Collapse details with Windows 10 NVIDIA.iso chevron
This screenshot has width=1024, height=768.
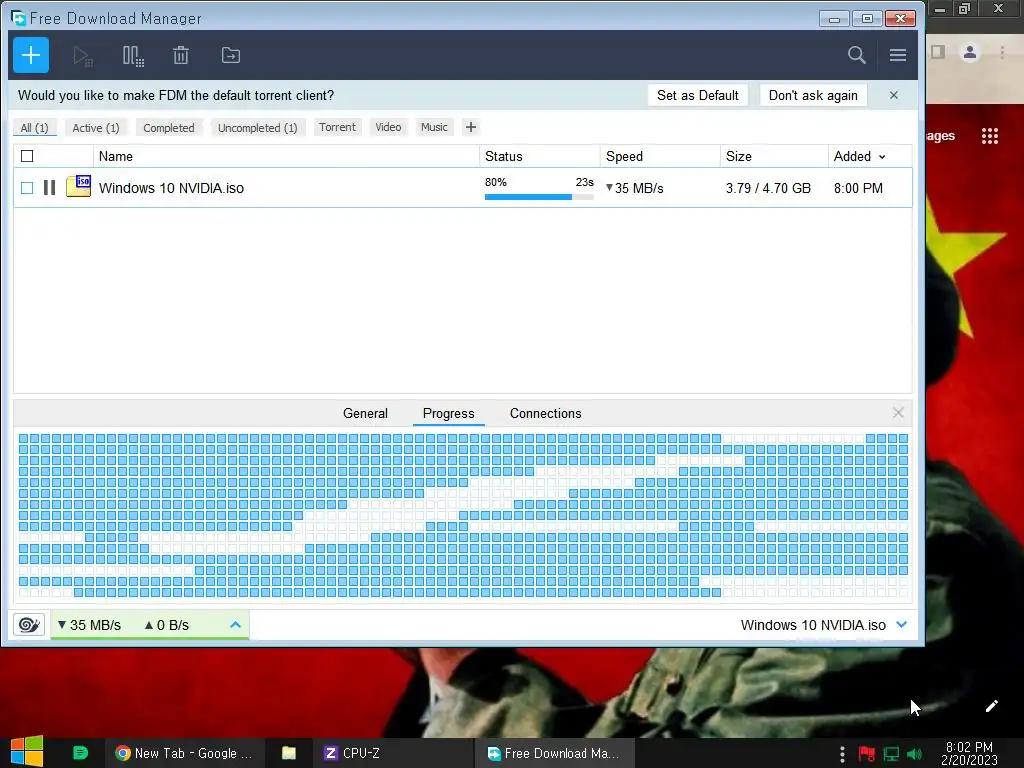902,624
